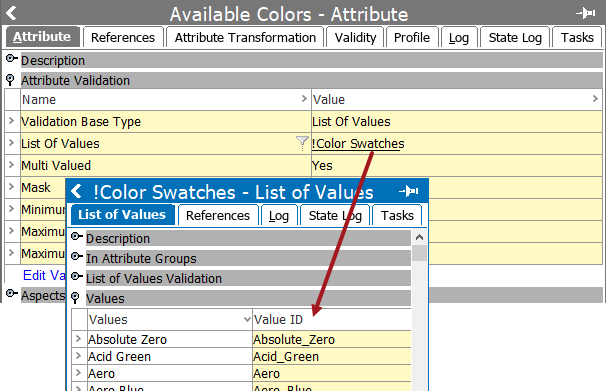This screenshot has height=391, width=606.
Task: Expand the List of Values Validation section
Action: (77, 277)
